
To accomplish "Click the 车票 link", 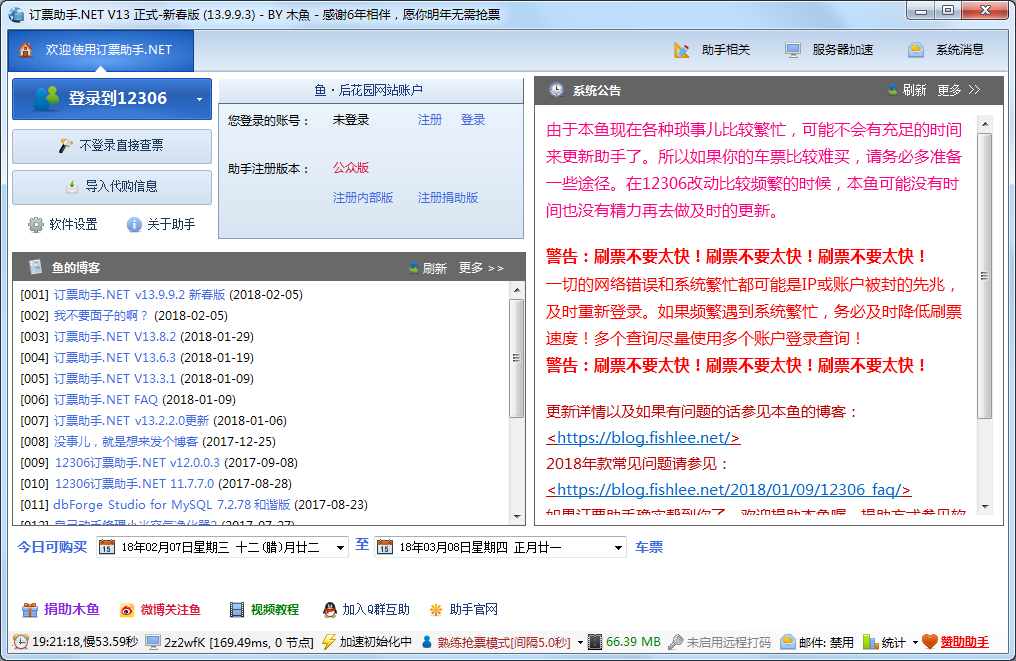I will click(649, 548).
